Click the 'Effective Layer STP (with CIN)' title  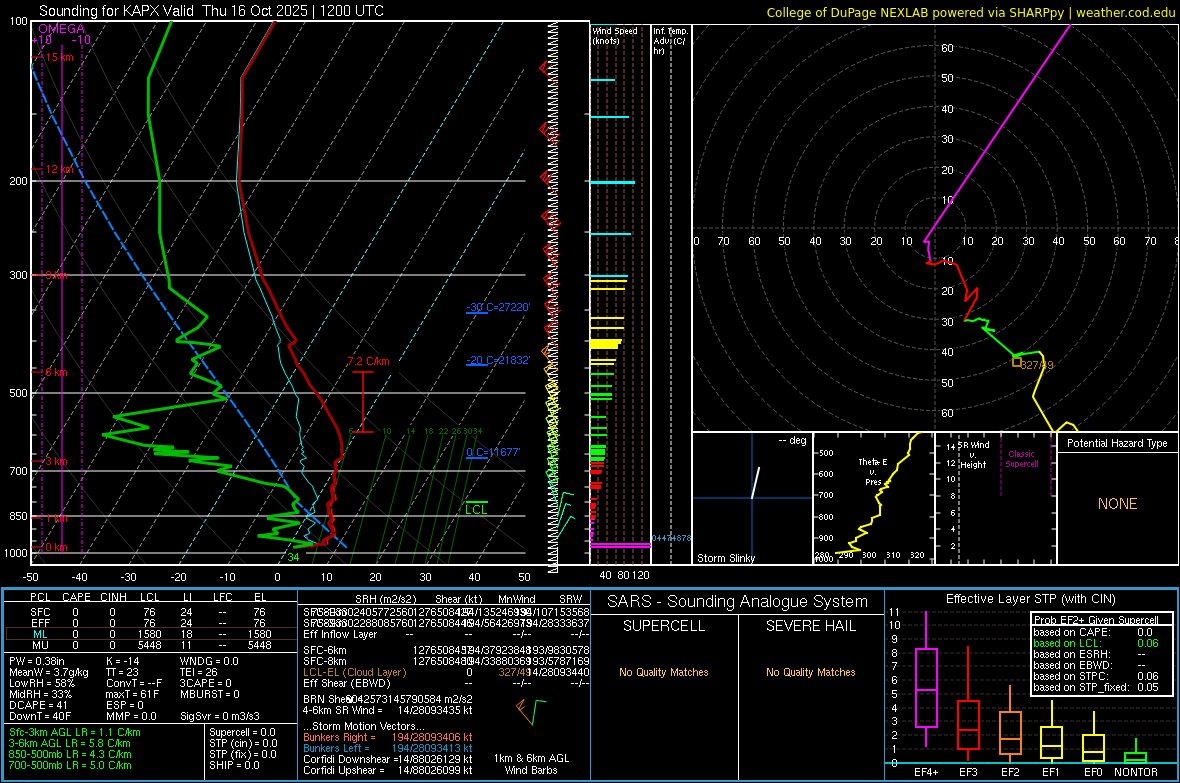1031,599
